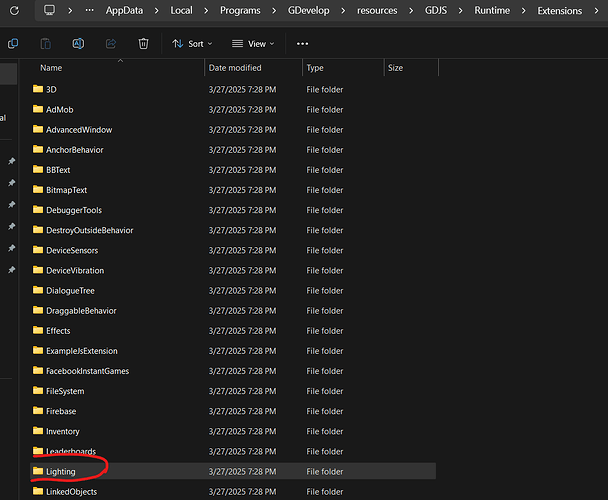Click the Refresh icon in address bar
The width and height of the screenshot is (608, 500).
click(14, 11)
